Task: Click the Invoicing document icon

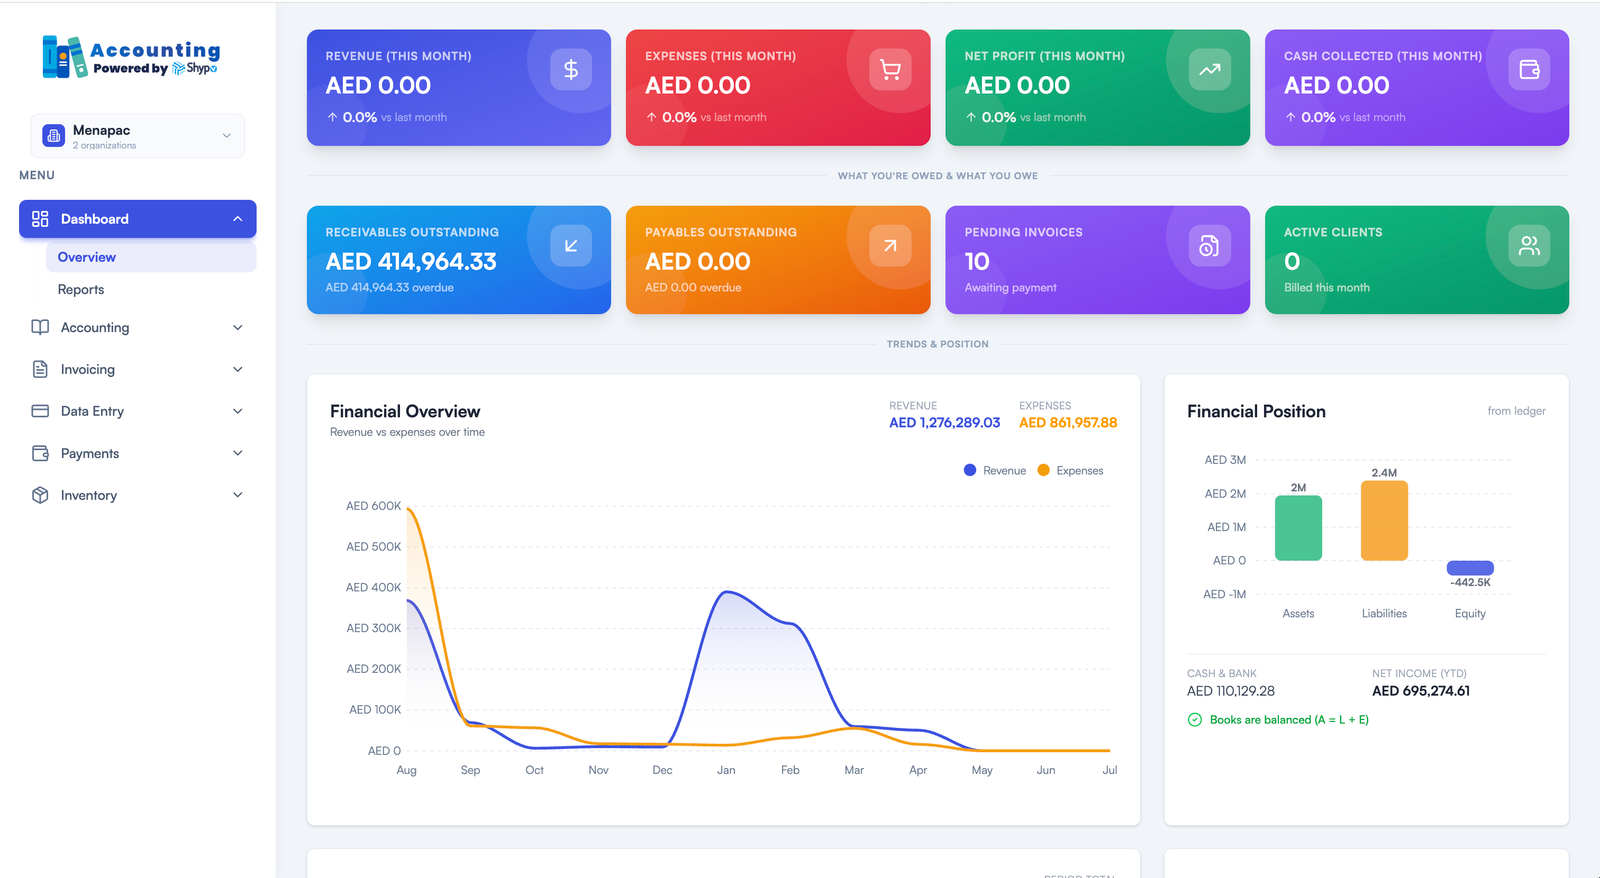Action: [x=40, y=369]
